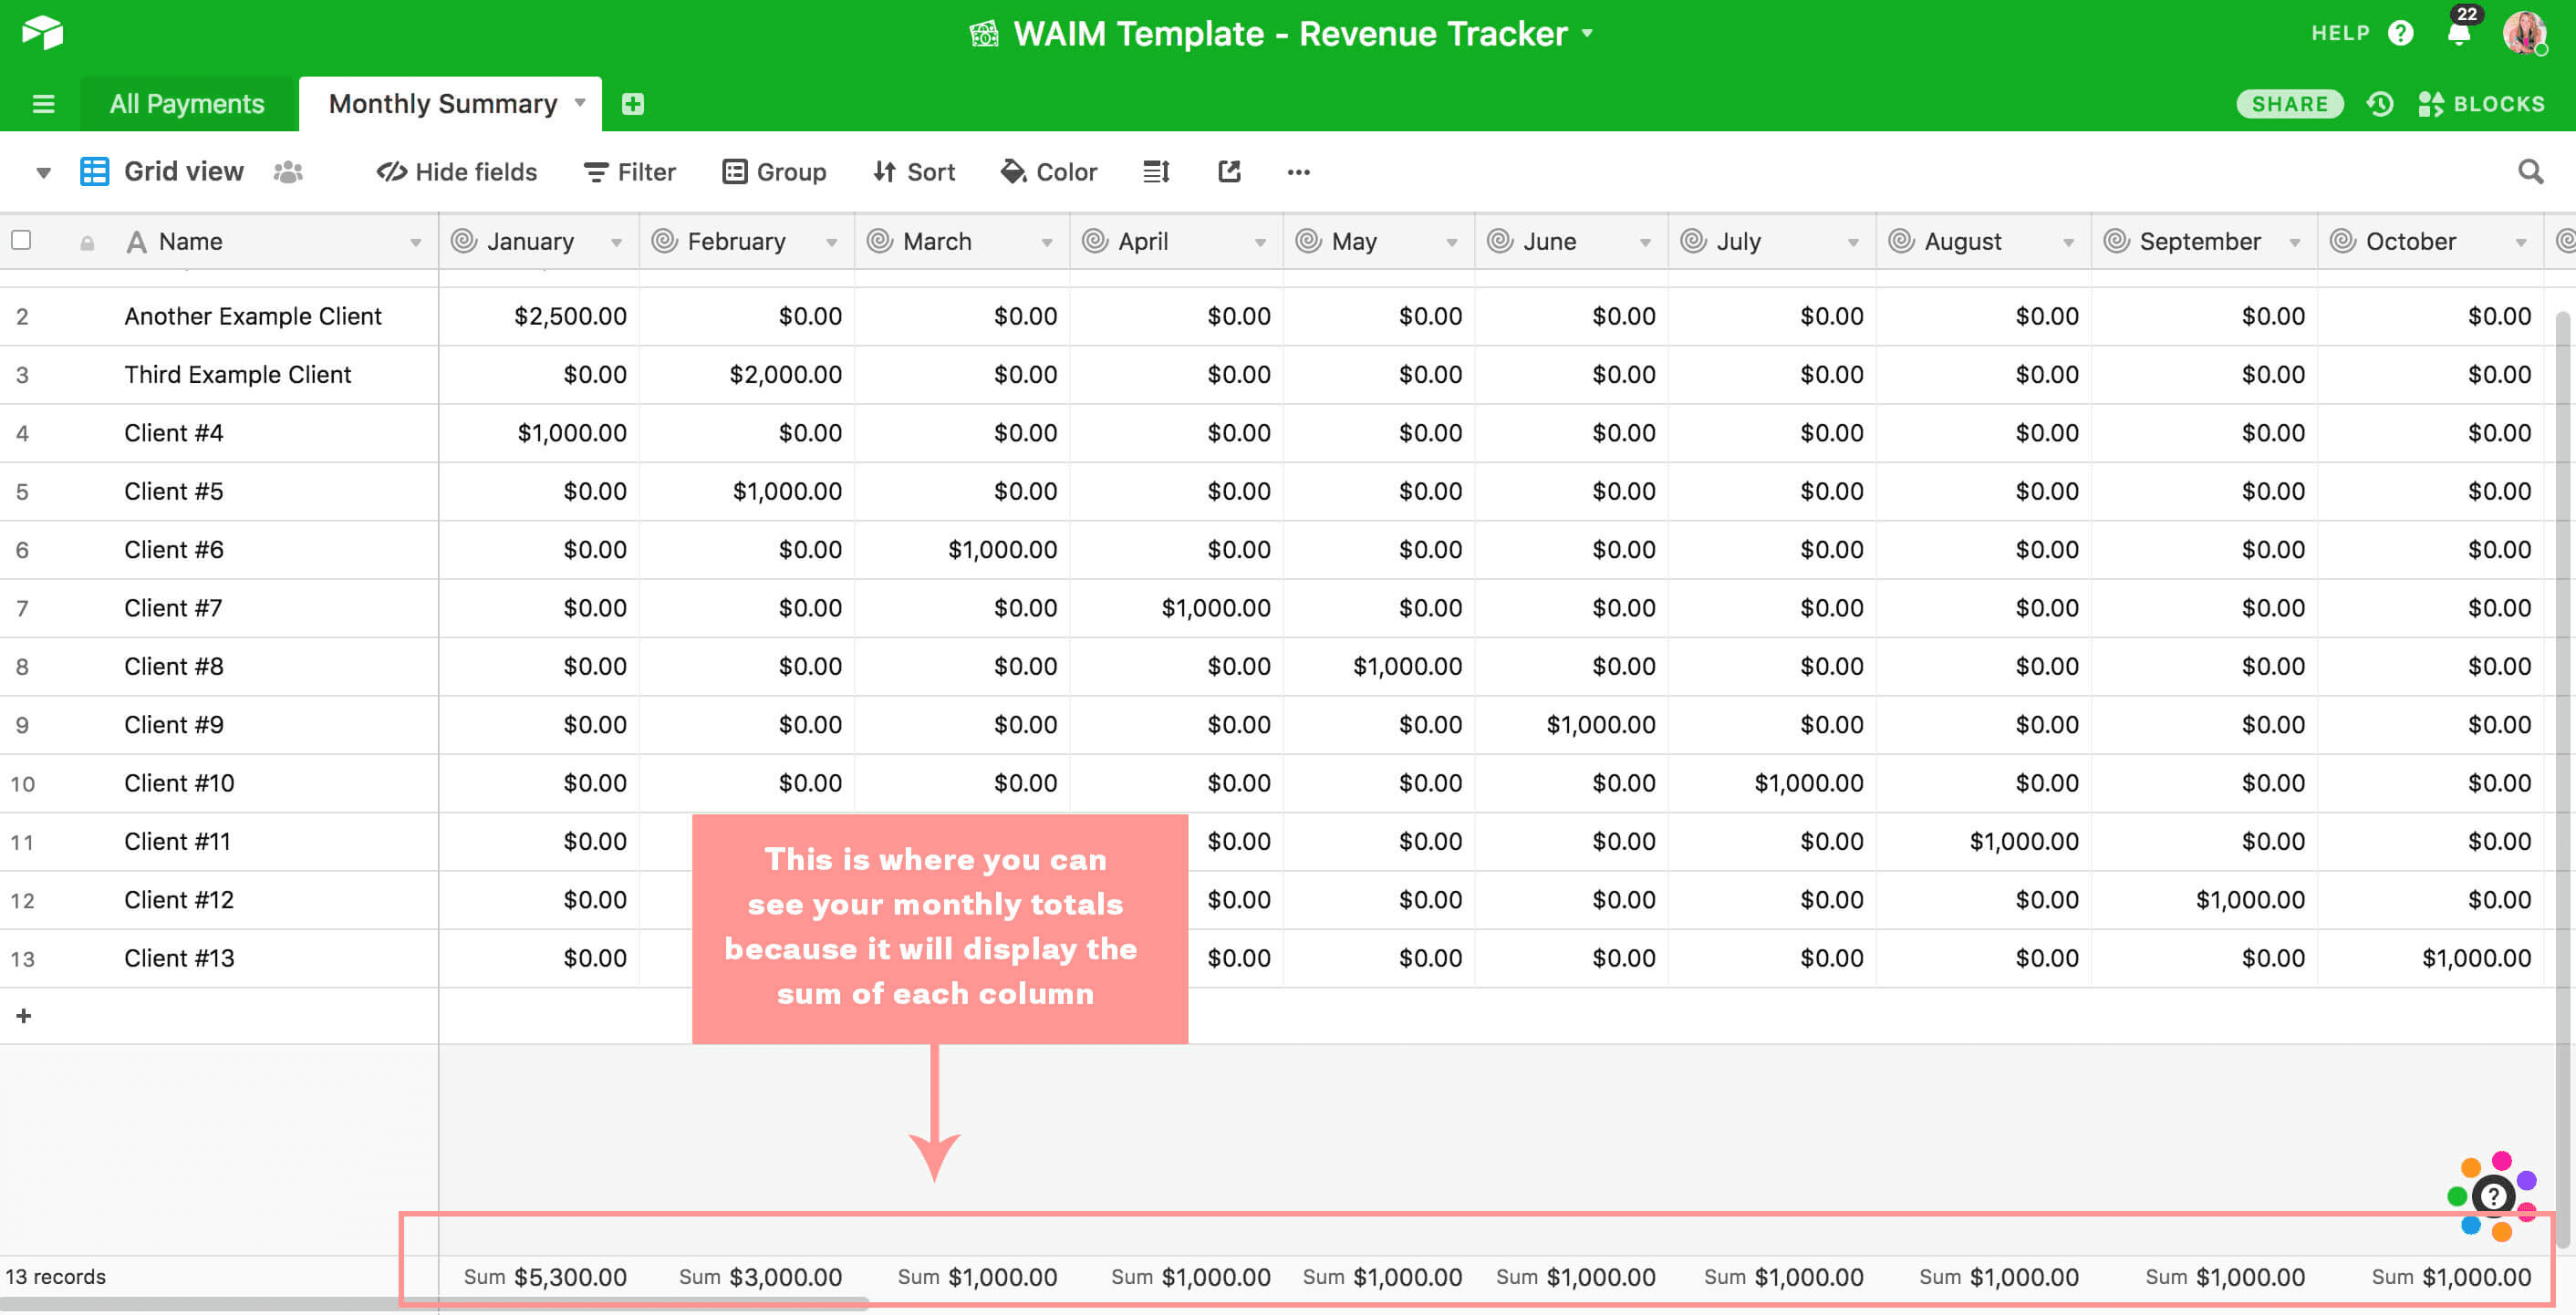Screen dimensions: 2576x1315
Task: Click the row height icon
Action: click(x=1156, y=172)
